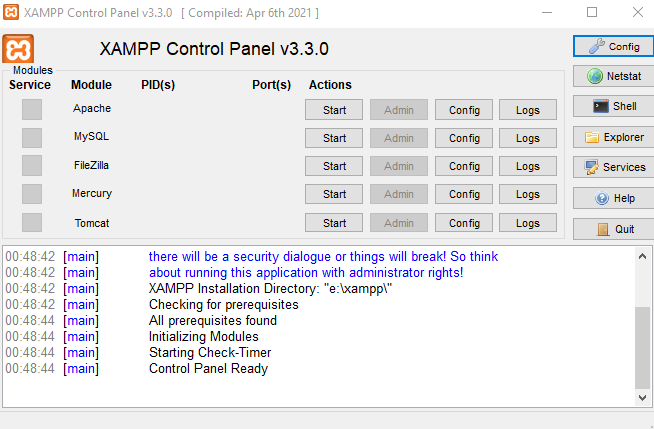654x429 pixels.
Task: Open the global Config wrench button
Action: pos(614,46)
